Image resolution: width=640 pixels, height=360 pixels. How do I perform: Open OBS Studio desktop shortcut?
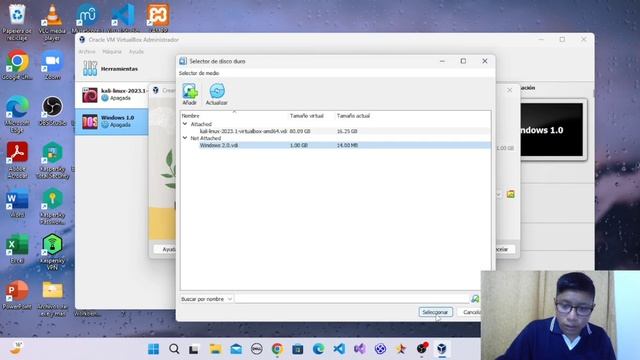52,110
